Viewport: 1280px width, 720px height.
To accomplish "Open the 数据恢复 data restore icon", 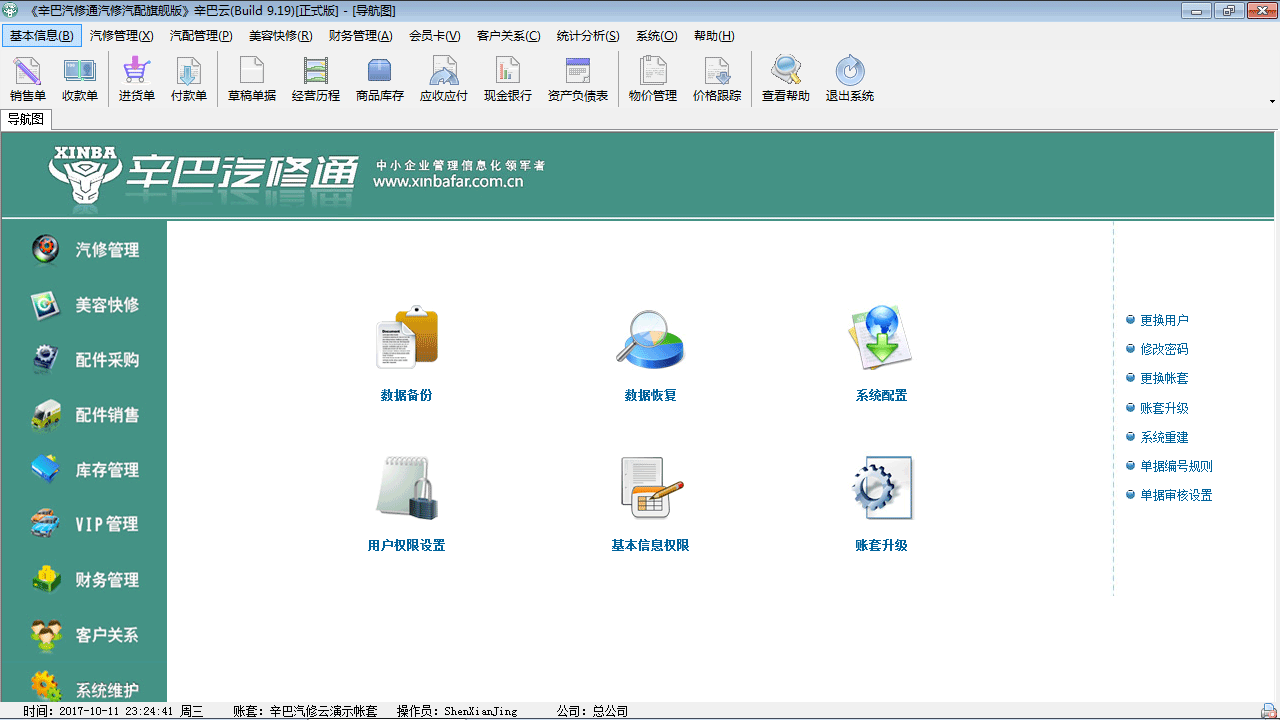I will (x=650, y=338).
